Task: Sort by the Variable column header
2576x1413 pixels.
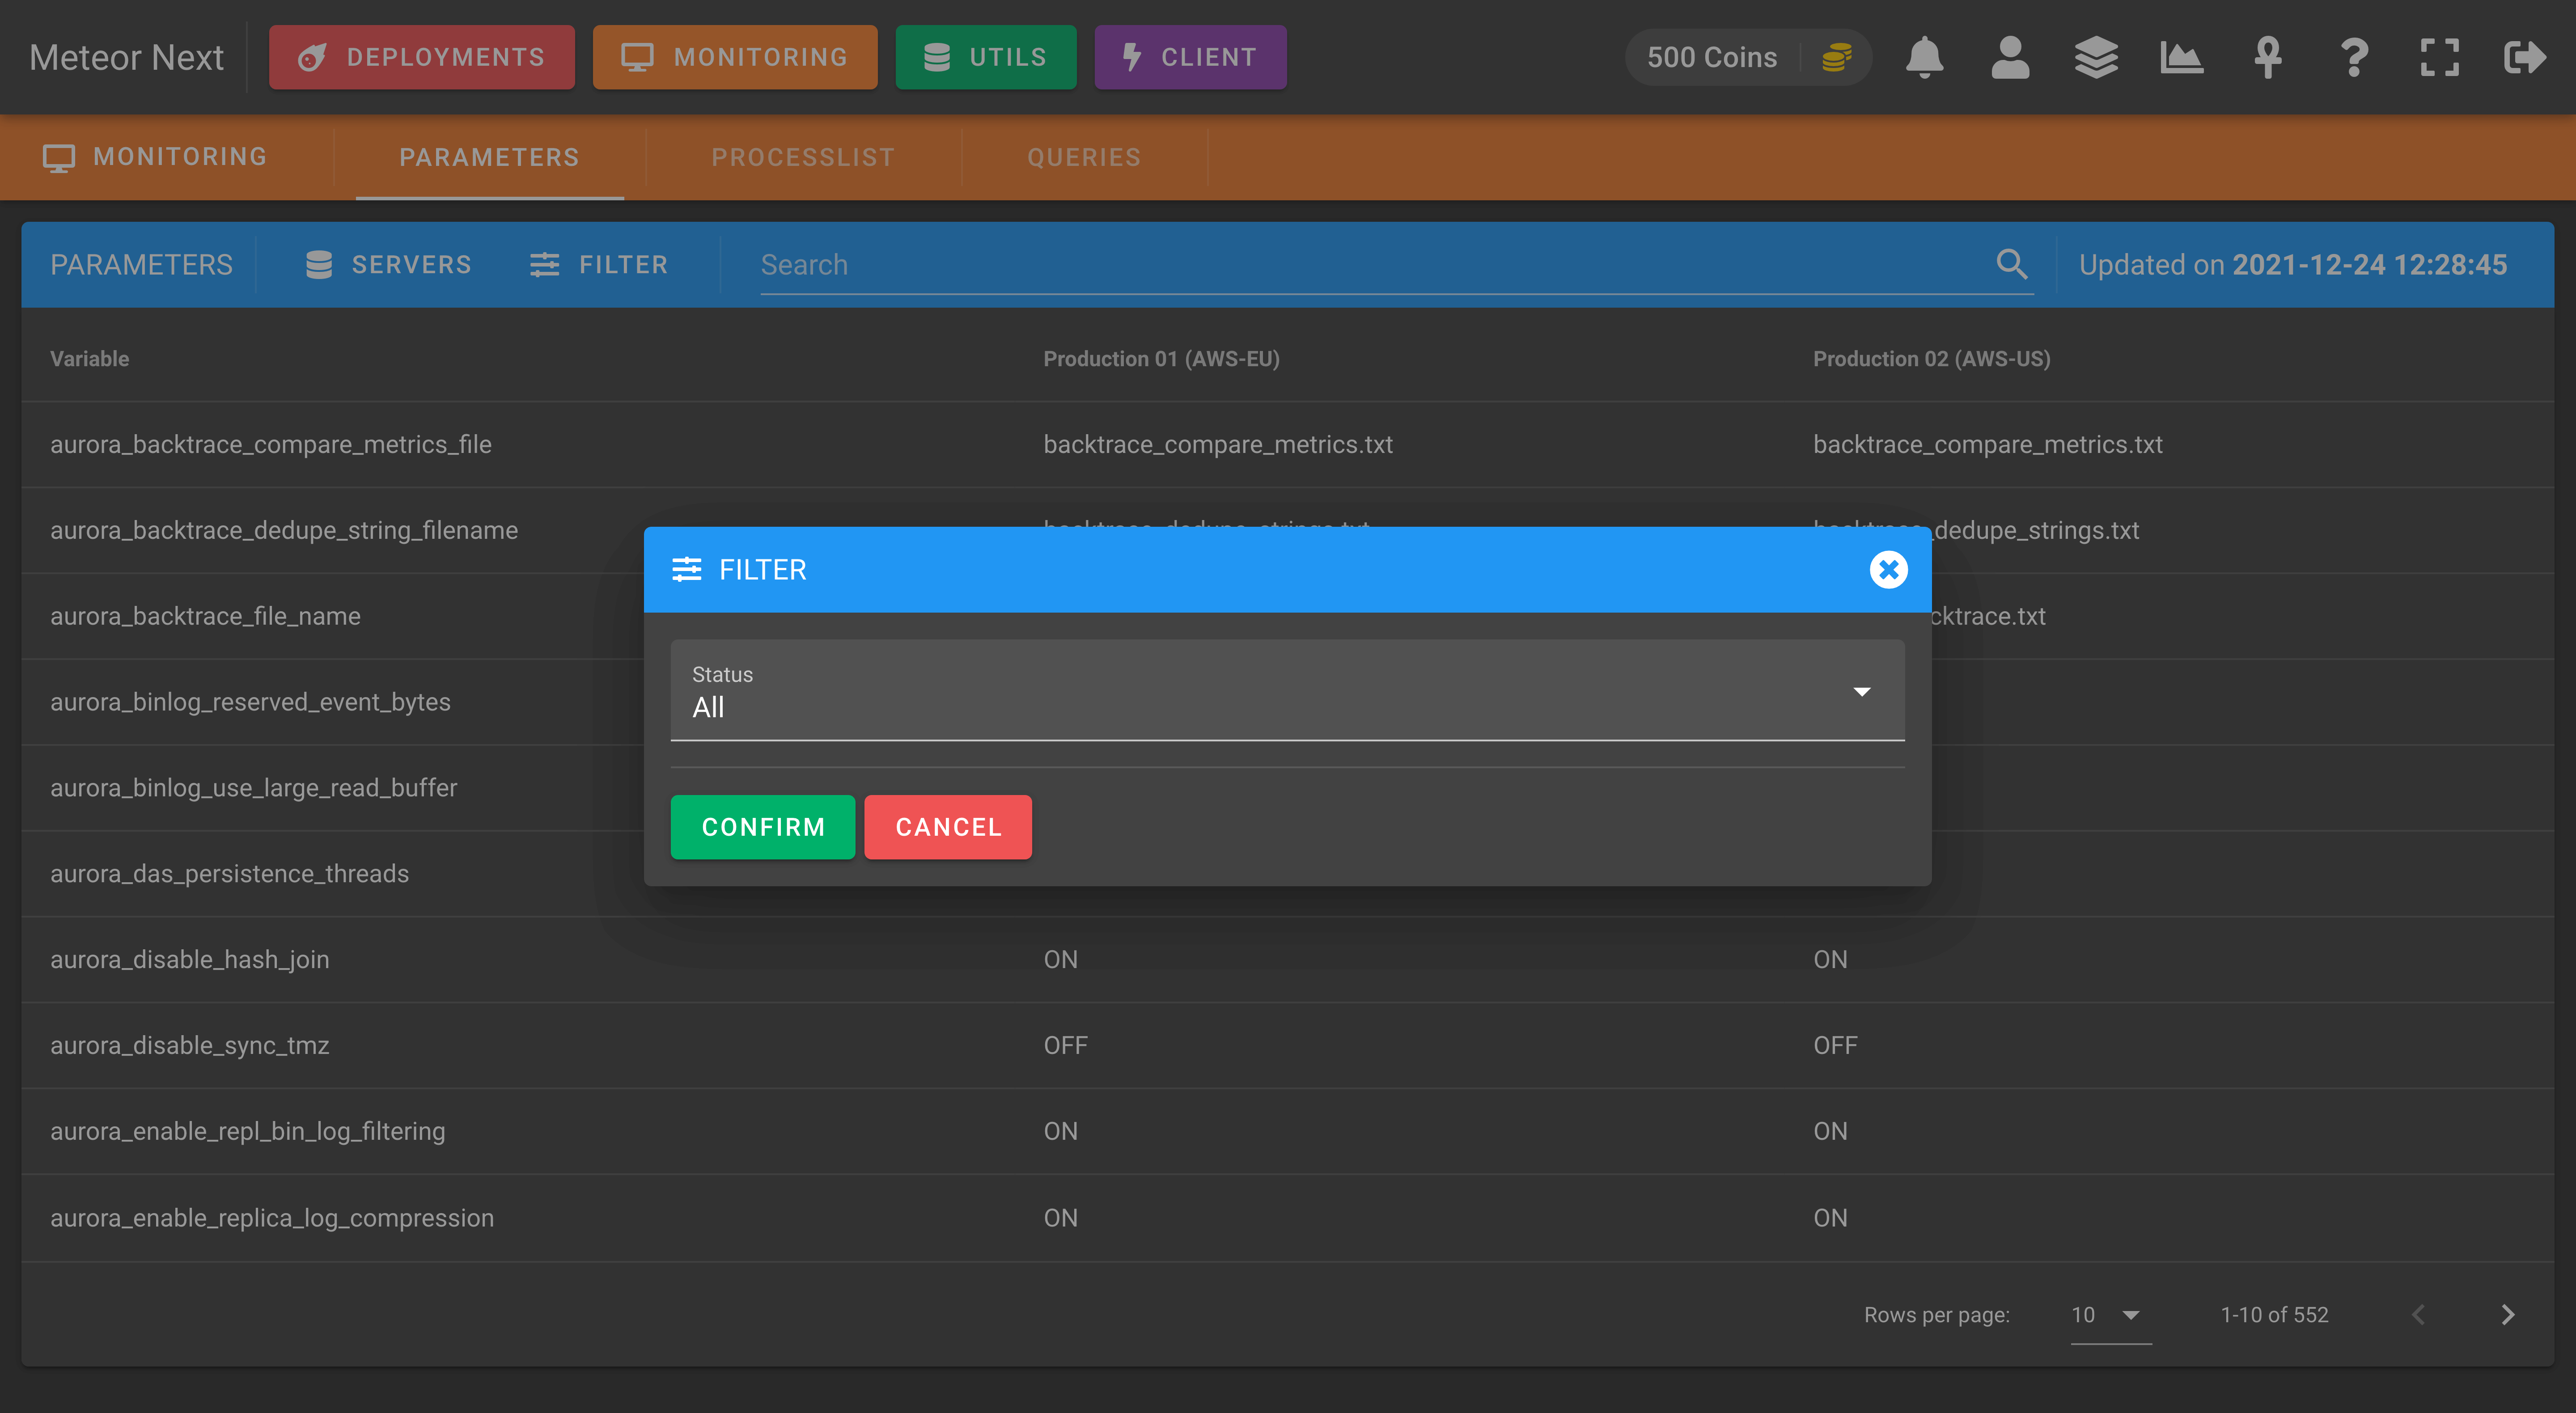Action: pos(90,358)
